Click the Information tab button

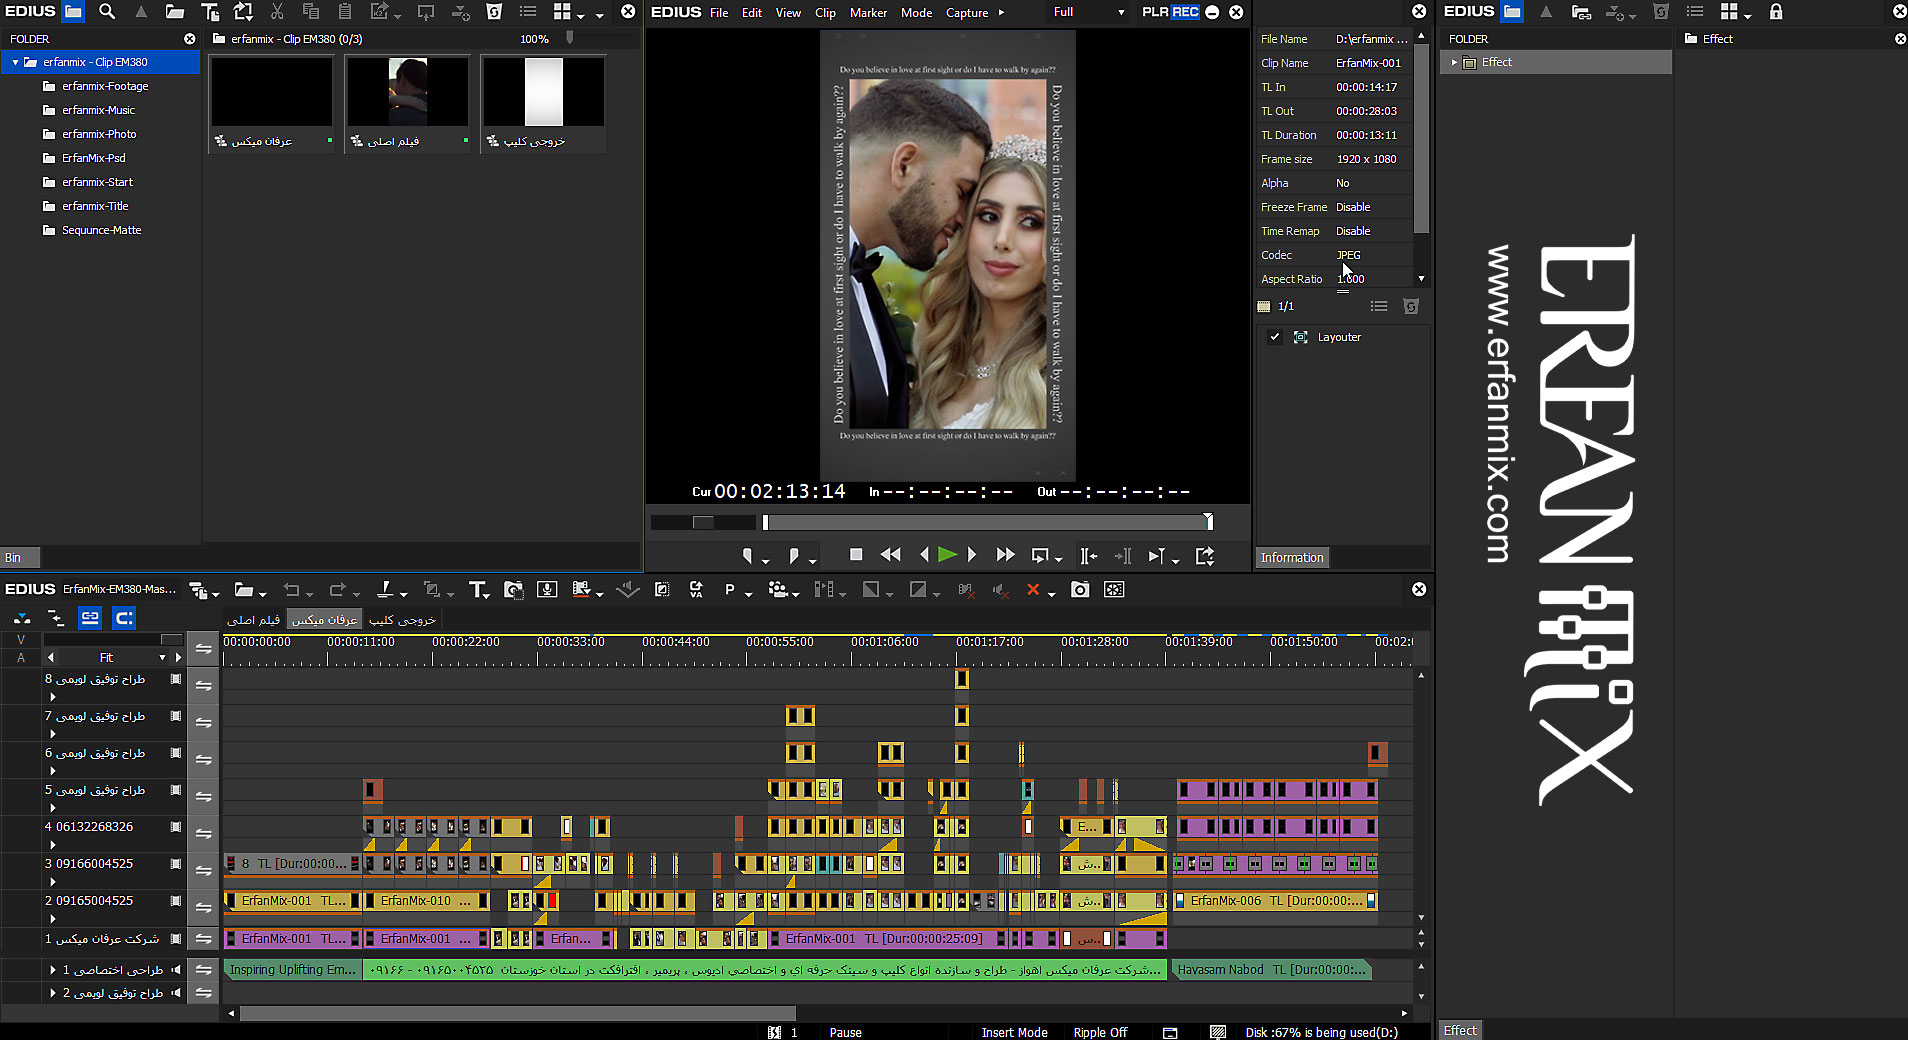point(1291,558)
